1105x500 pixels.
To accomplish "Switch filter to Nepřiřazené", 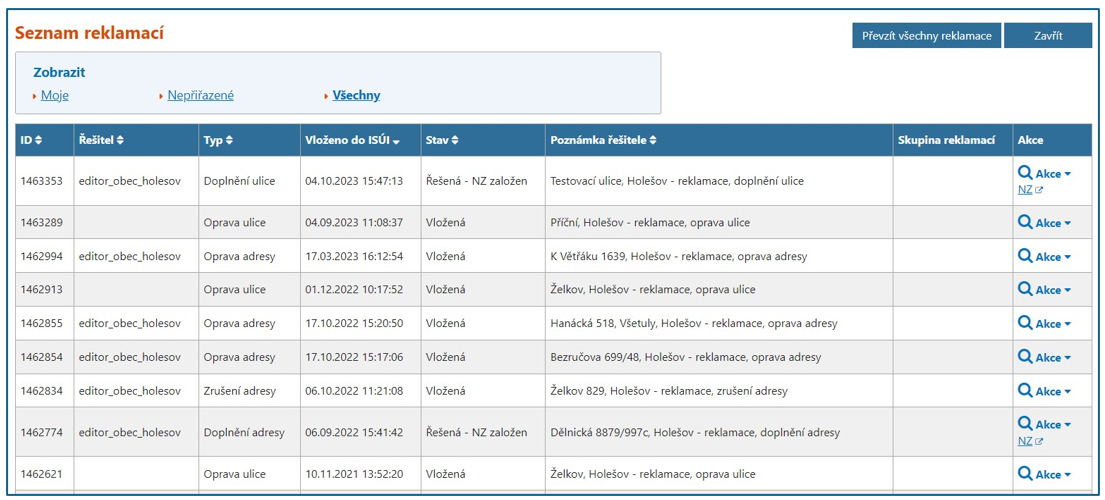I will tap(200, 96).
